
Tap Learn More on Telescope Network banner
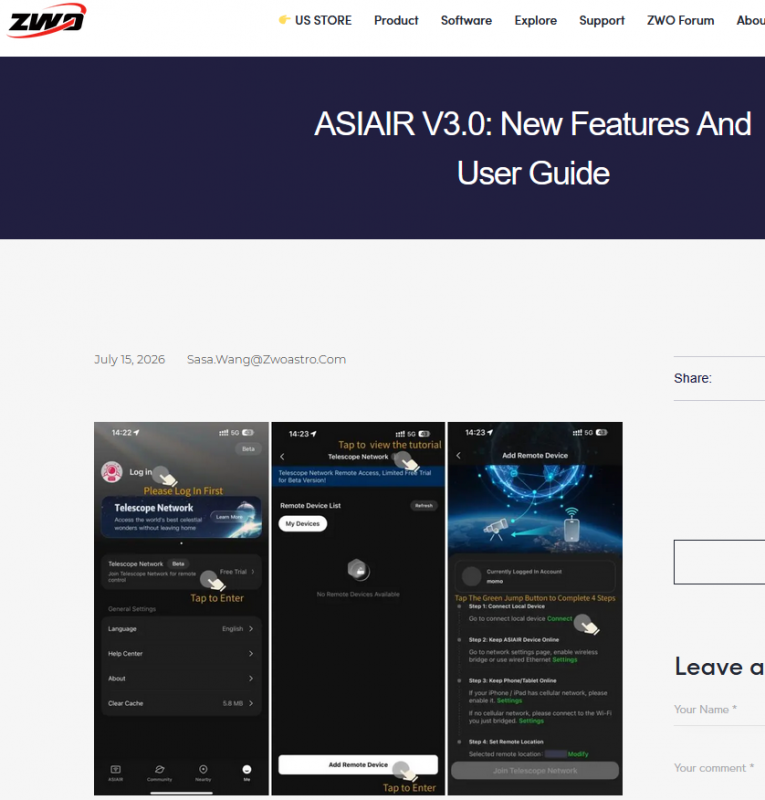tap(229, 517)
